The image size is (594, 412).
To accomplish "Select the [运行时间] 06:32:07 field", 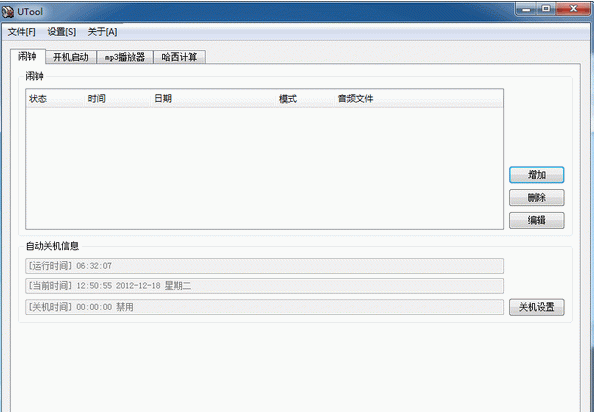I will (264, 266).
